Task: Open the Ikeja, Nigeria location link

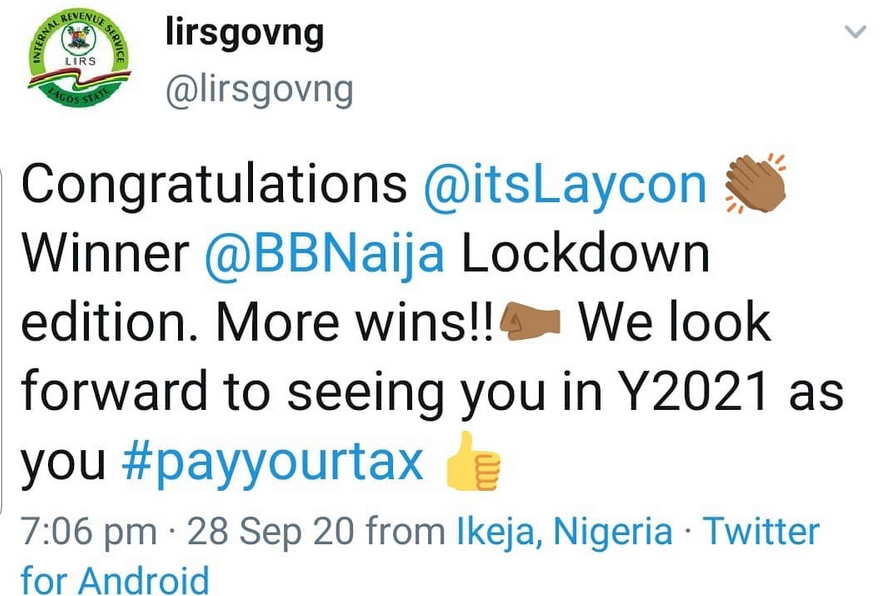Action: pos(564,532)
